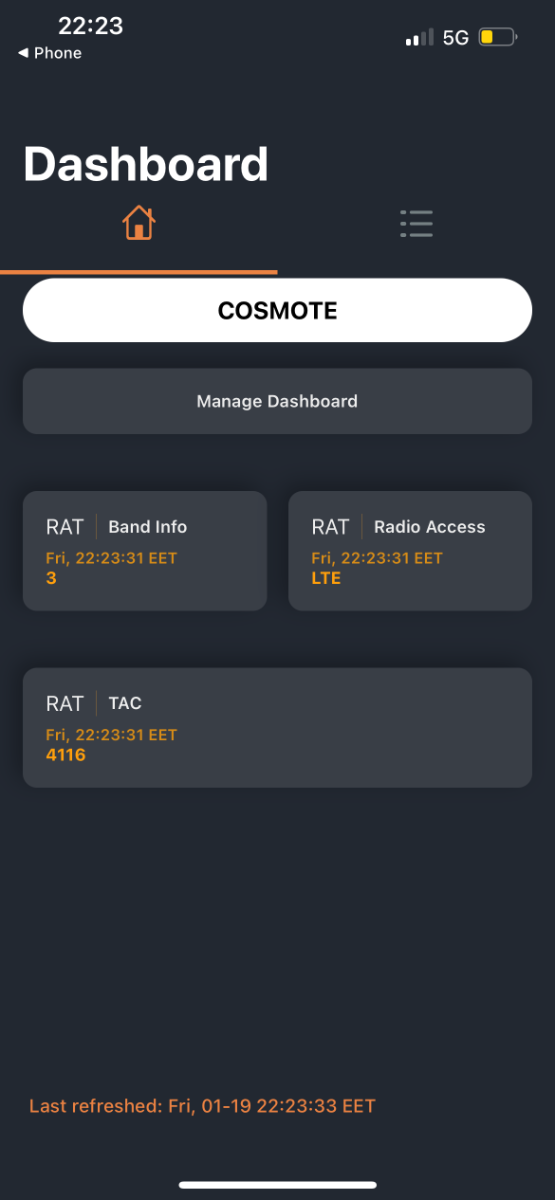Tap the TAC value 4116
Image resolution: width=555 pixels, height=1200 pixels.
(66, 755)
